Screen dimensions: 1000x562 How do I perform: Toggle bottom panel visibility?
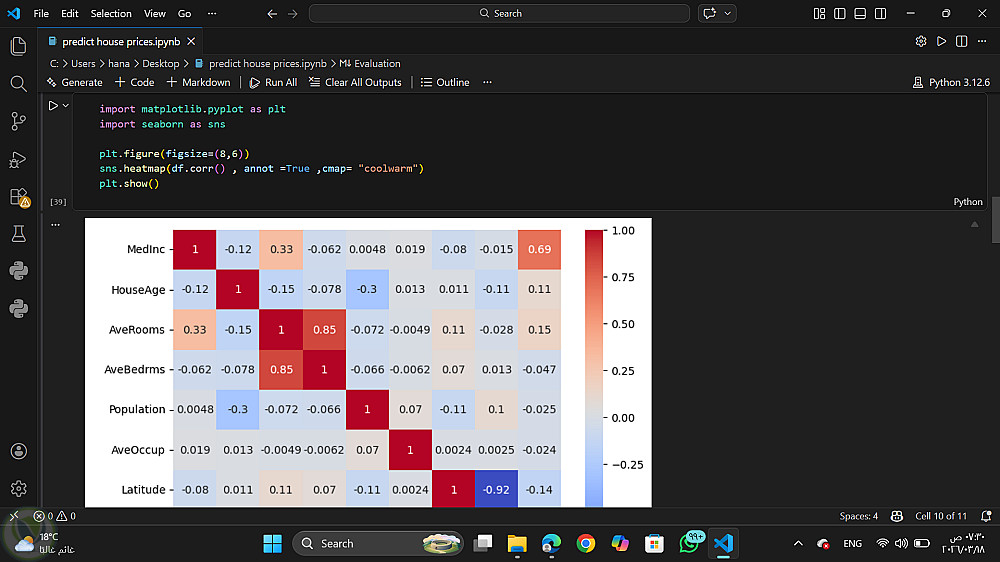[860, 13]
